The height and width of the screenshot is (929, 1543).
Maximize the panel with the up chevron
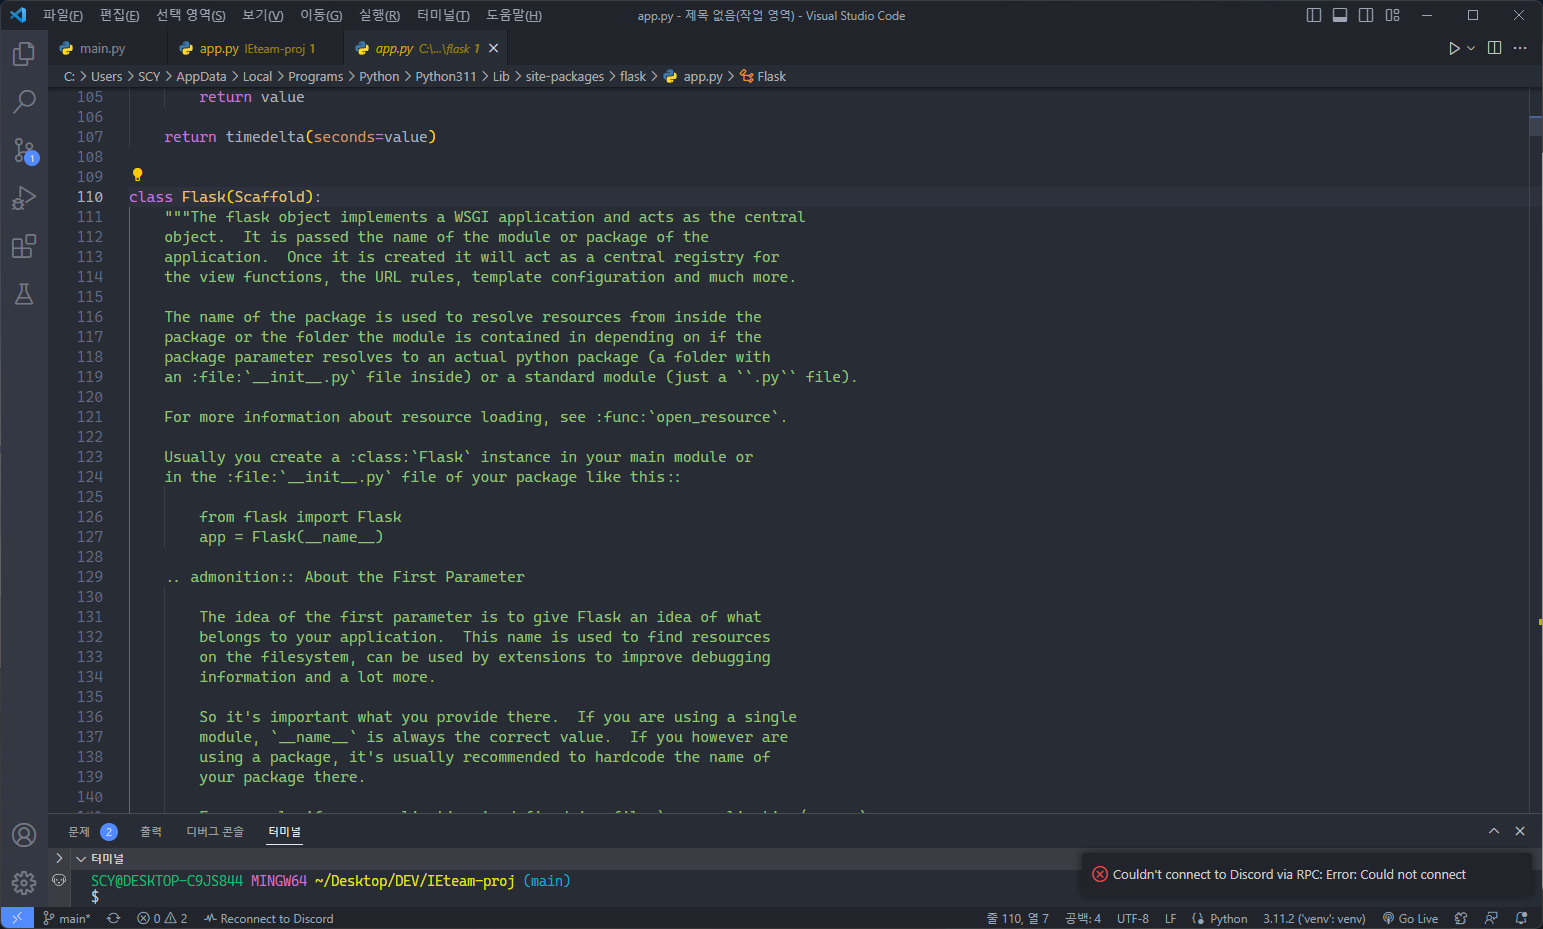pyautogui.click(x=1494, y=831)
